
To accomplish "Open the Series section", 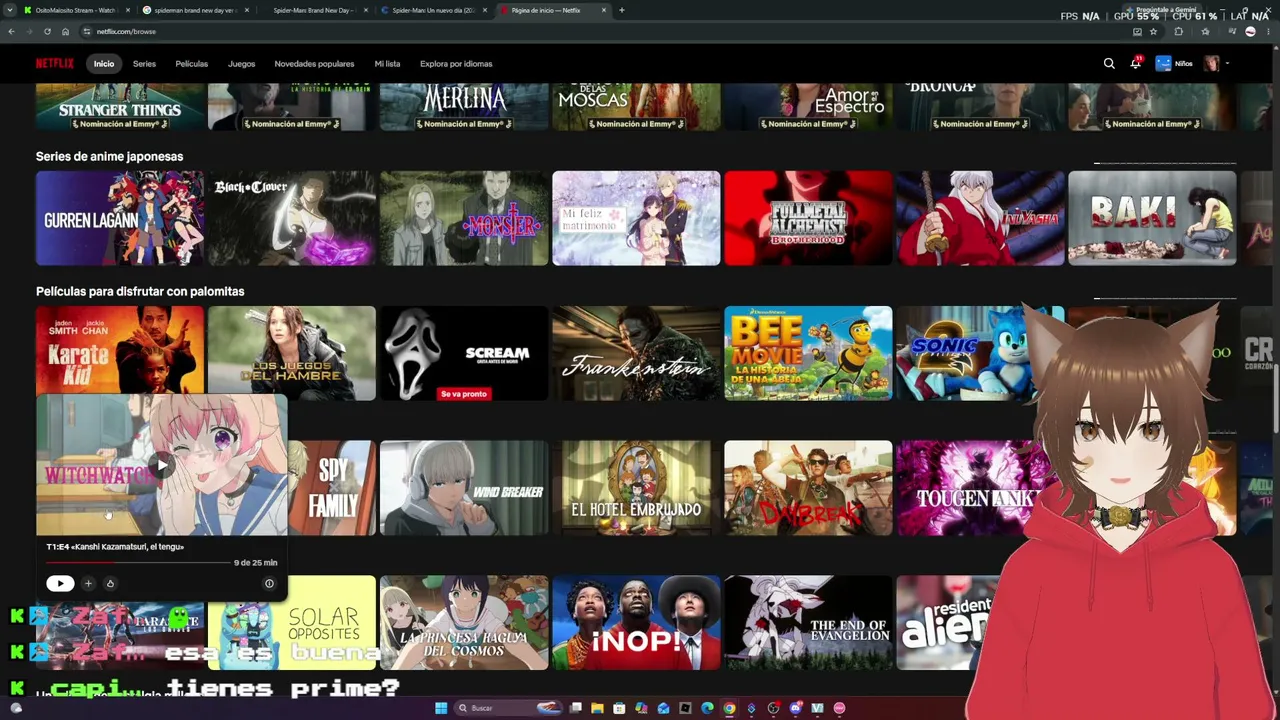I will [x=144, y=64].
